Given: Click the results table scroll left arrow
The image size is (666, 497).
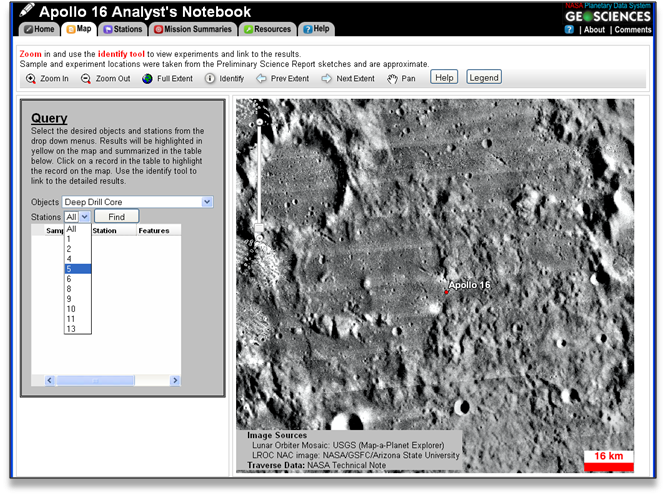Looking at the screenshot, I should [x=50, y=381].
